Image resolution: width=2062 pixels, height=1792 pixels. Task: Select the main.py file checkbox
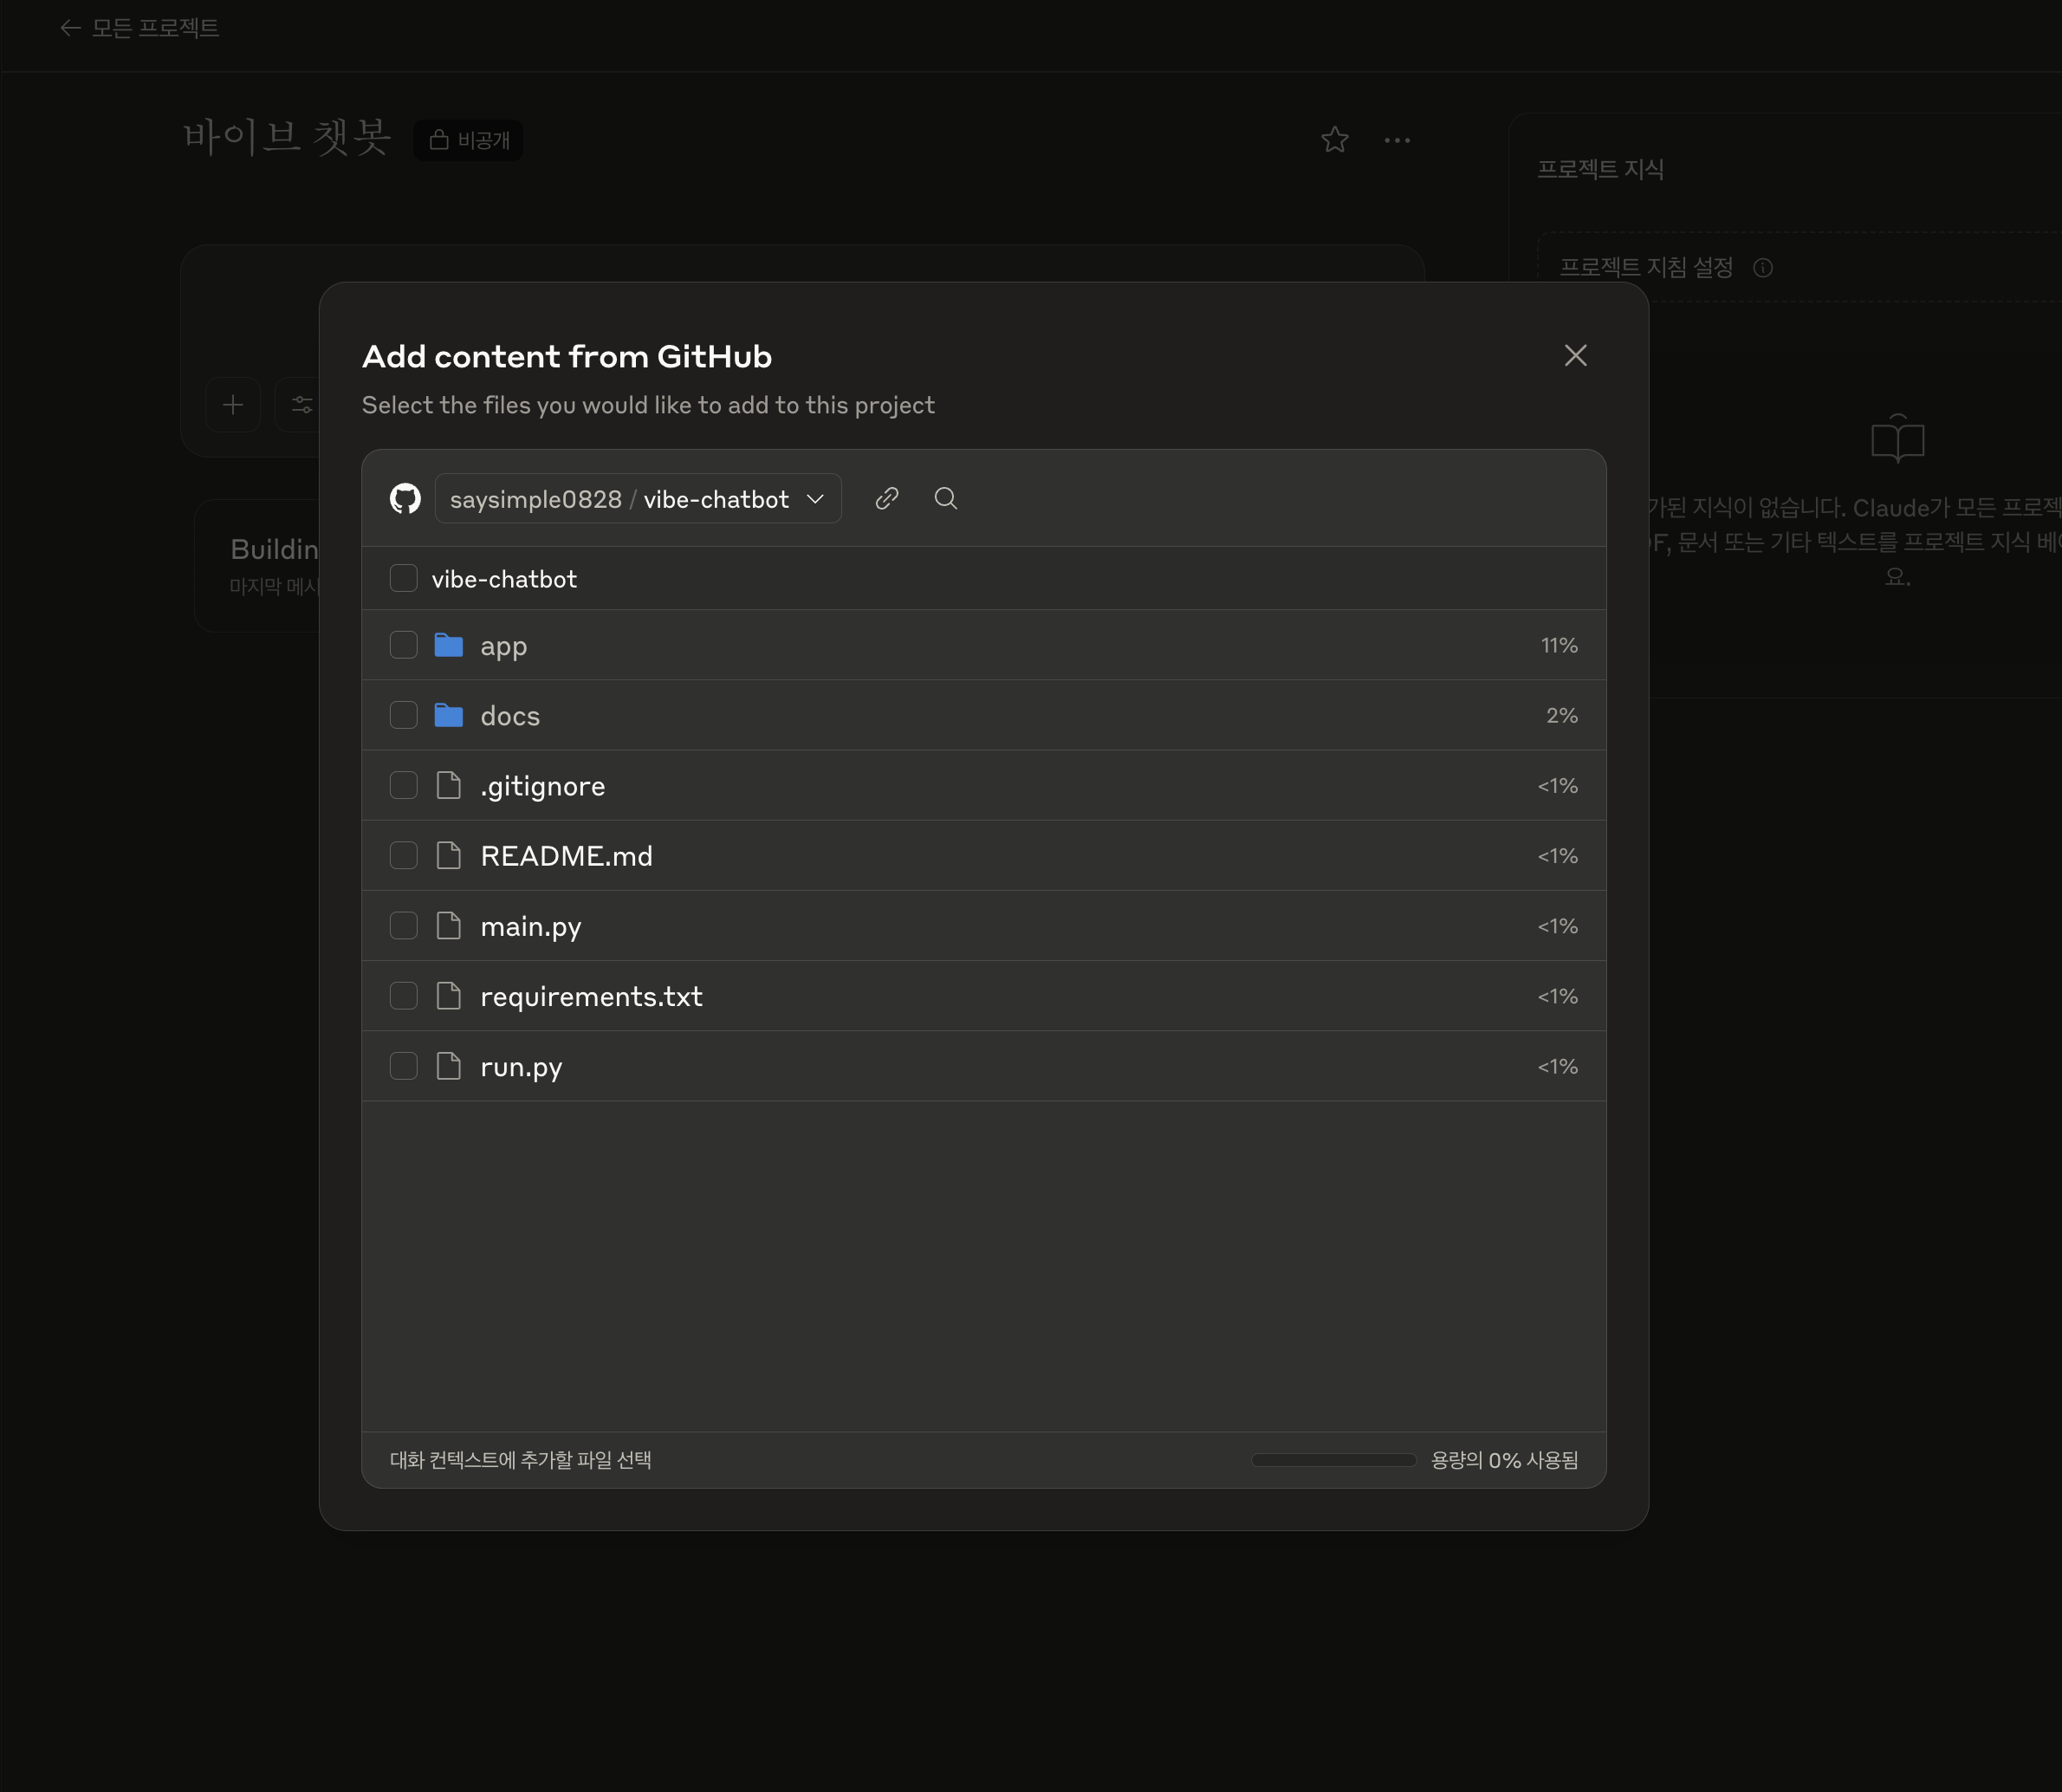[403, 926]
